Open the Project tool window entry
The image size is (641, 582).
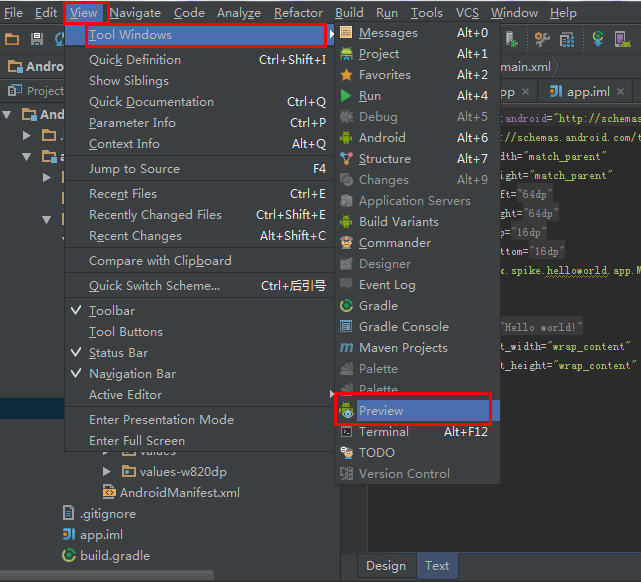click(417, 54)
